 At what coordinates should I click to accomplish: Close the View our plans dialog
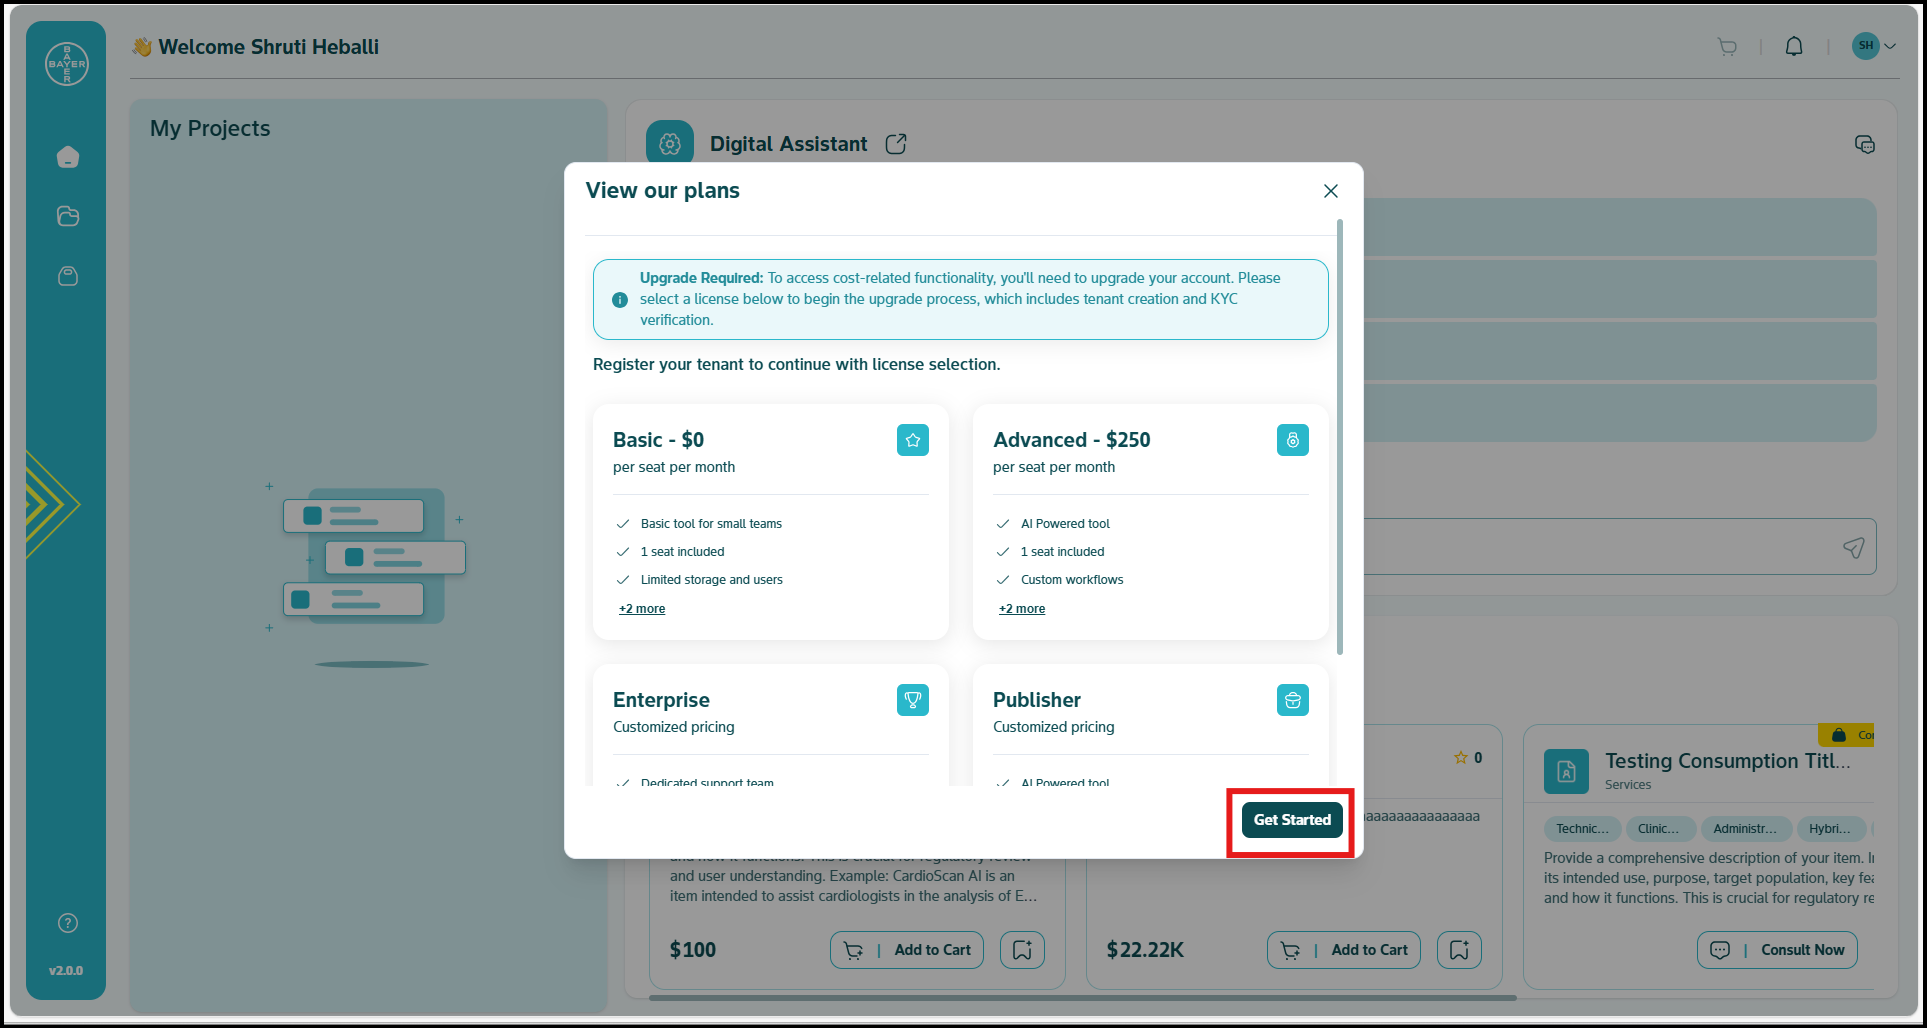[x=1330, y=191]
